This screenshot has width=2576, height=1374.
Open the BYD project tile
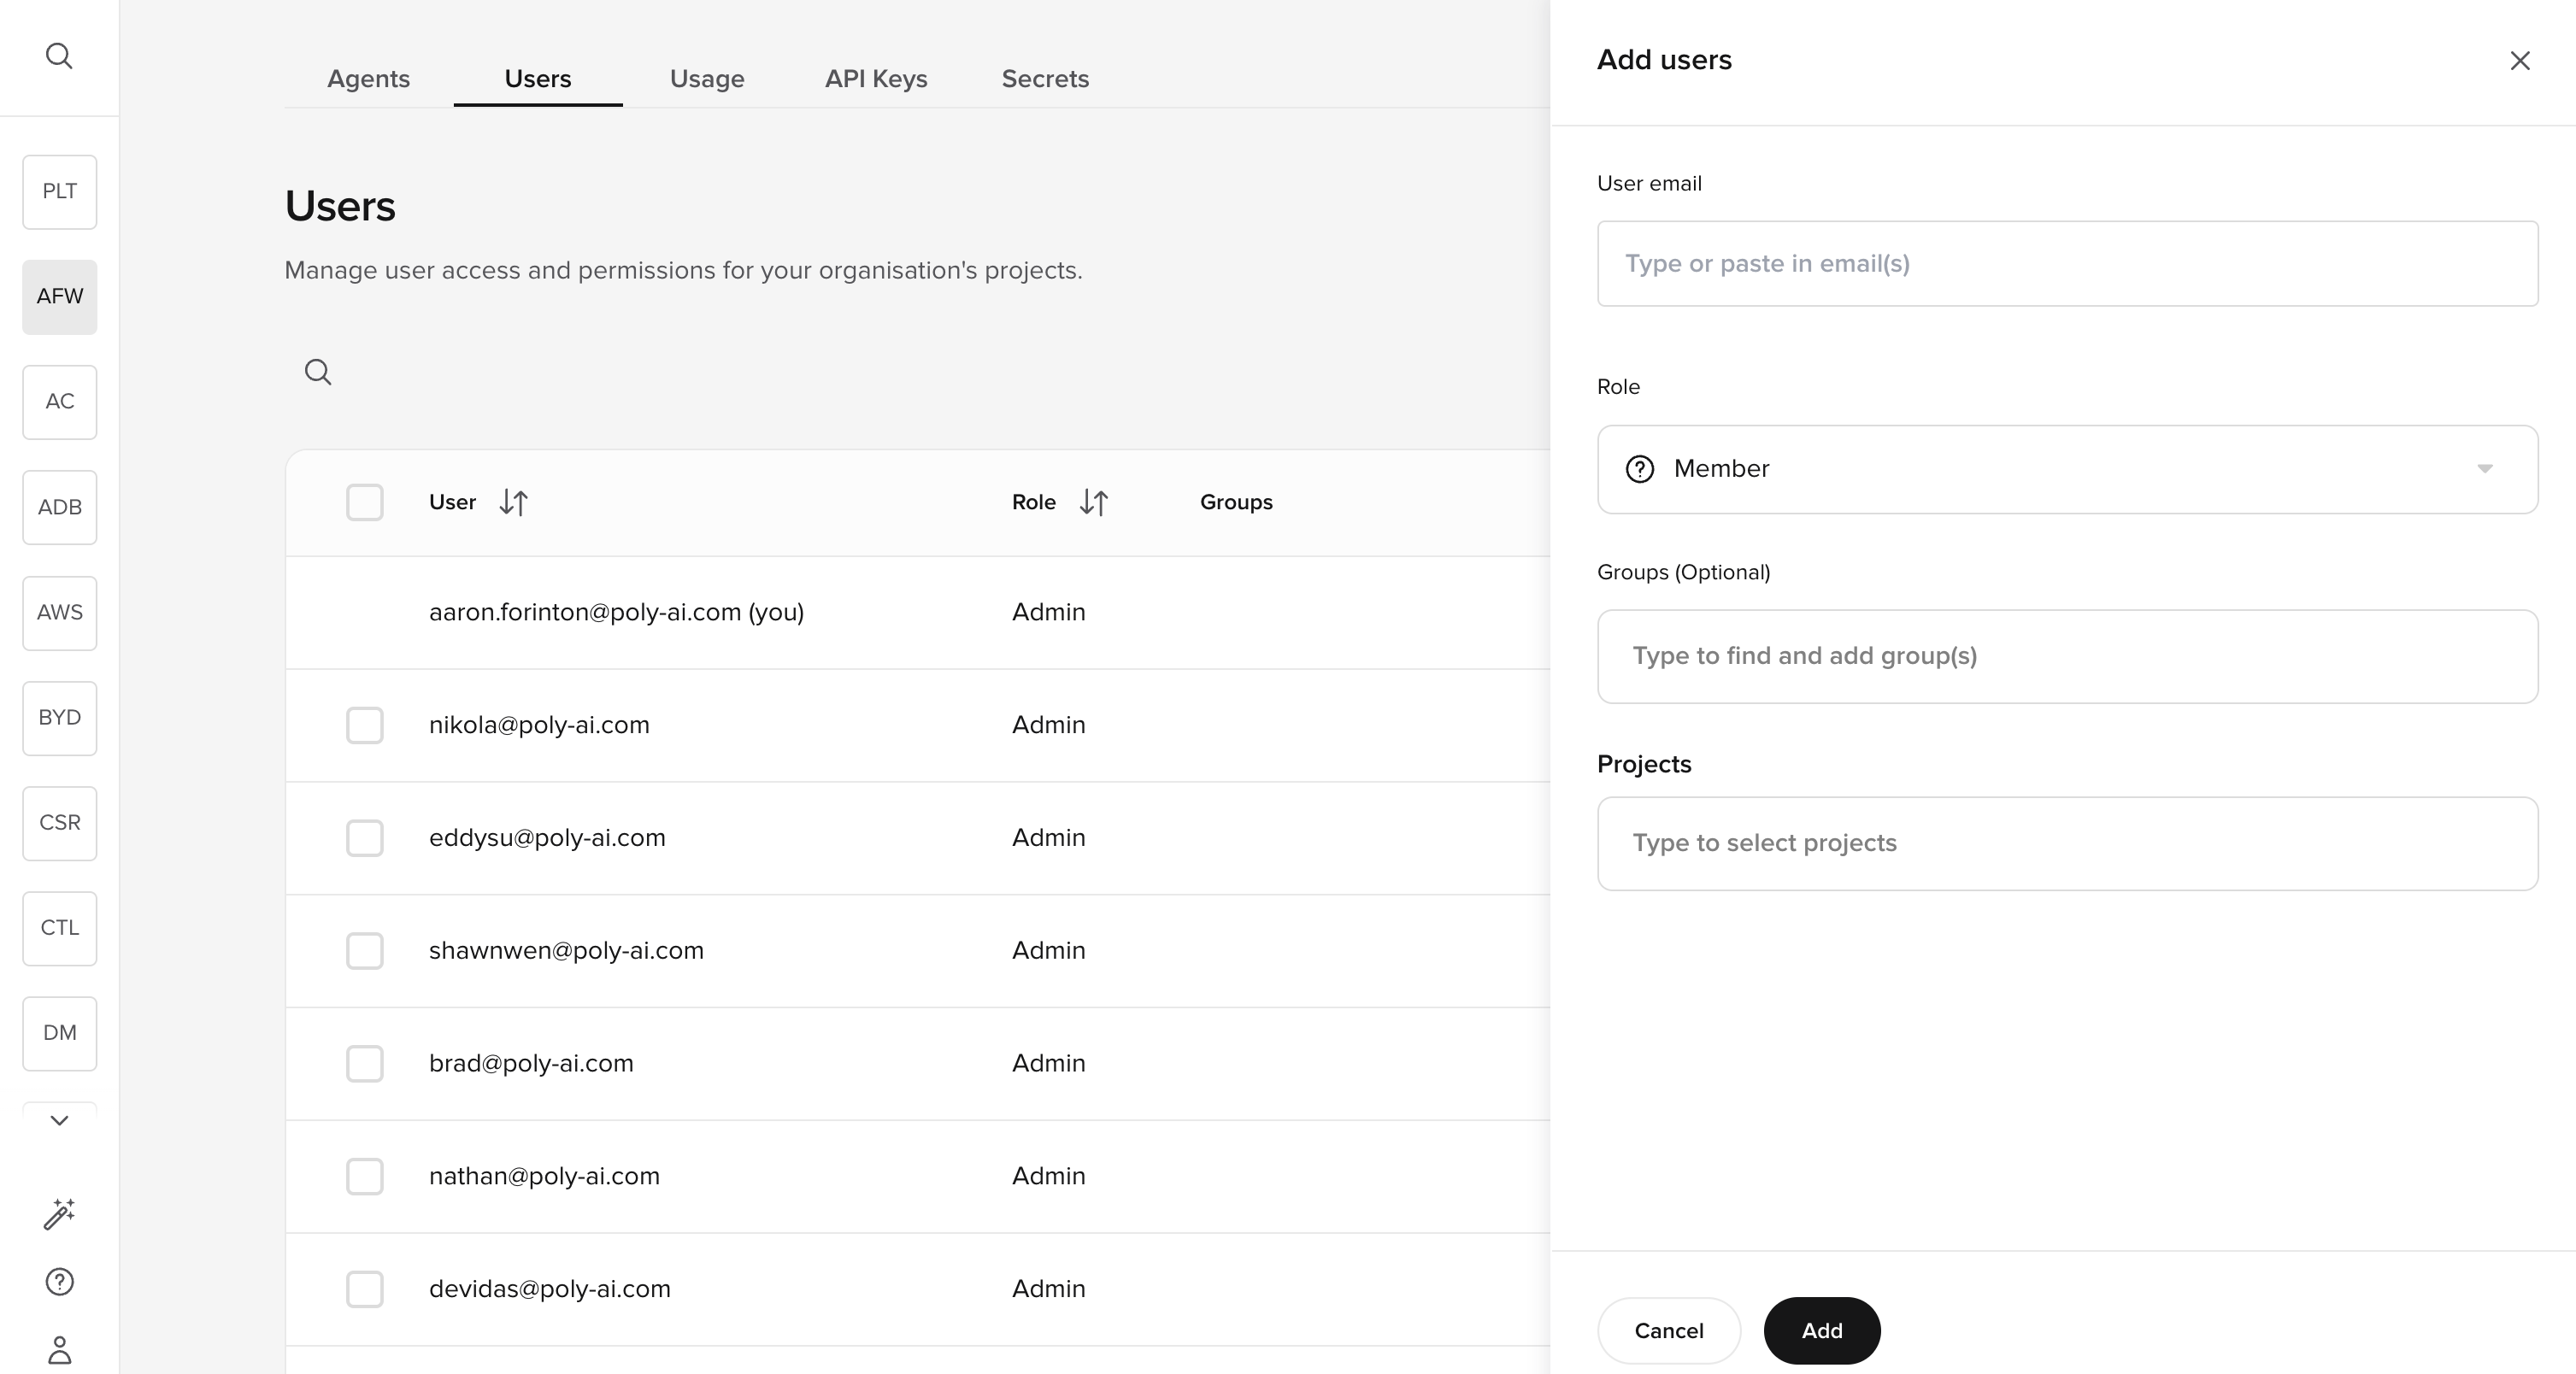[x=60, y=718]
